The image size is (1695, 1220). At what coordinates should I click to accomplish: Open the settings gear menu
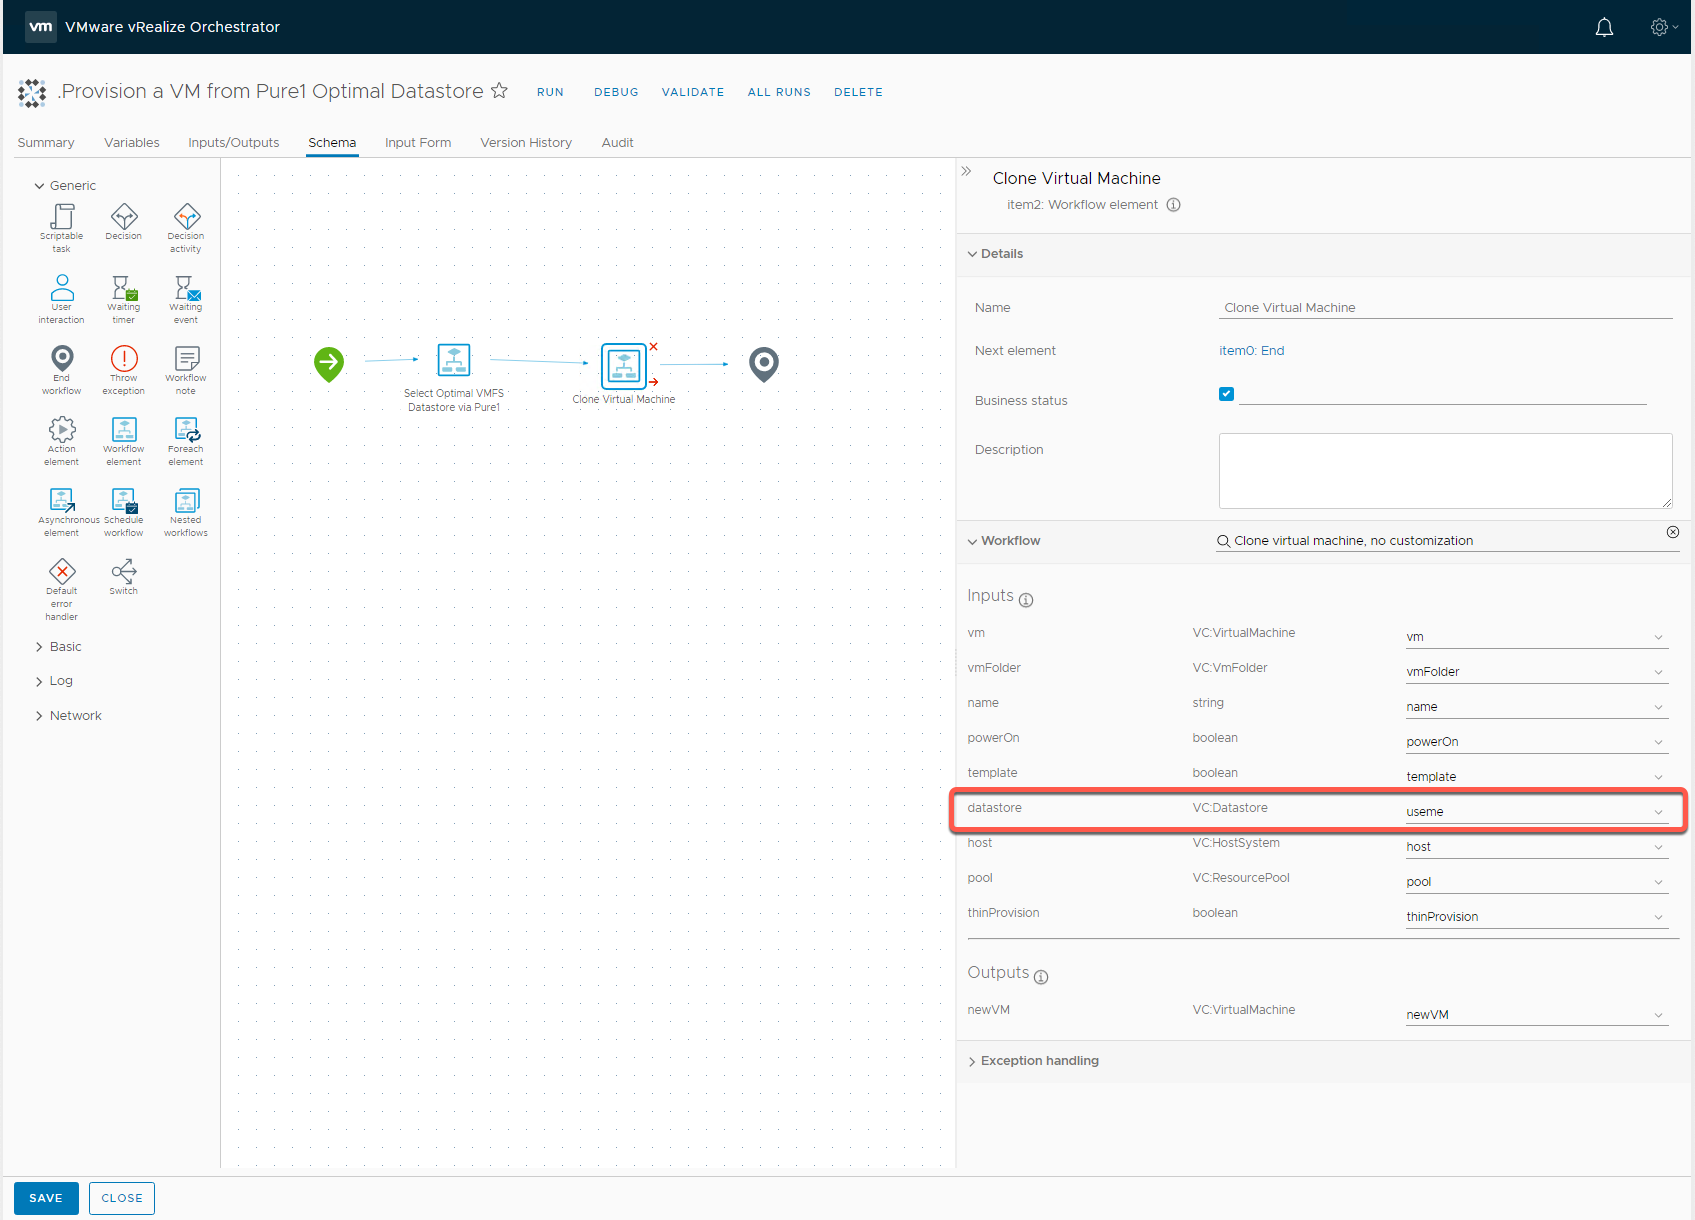1663,27
